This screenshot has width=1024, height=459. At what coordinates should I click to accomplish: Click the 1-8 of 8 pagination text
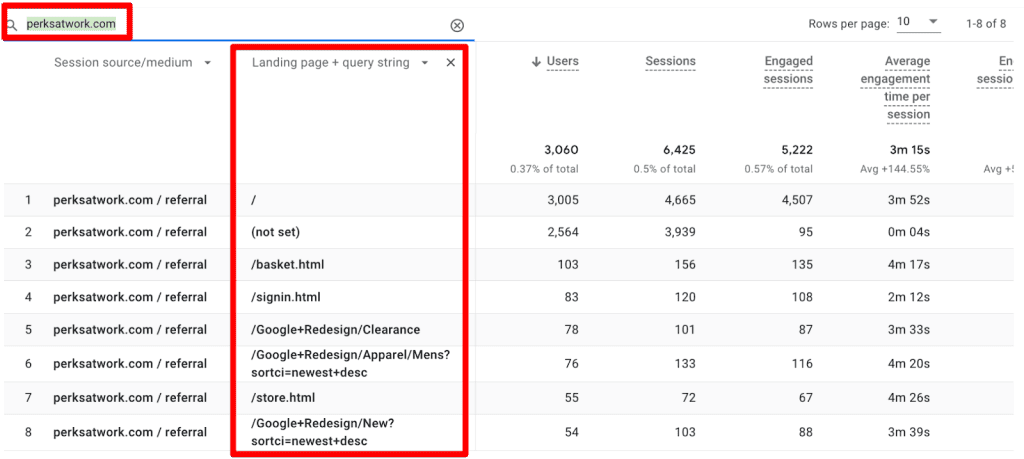986,24
